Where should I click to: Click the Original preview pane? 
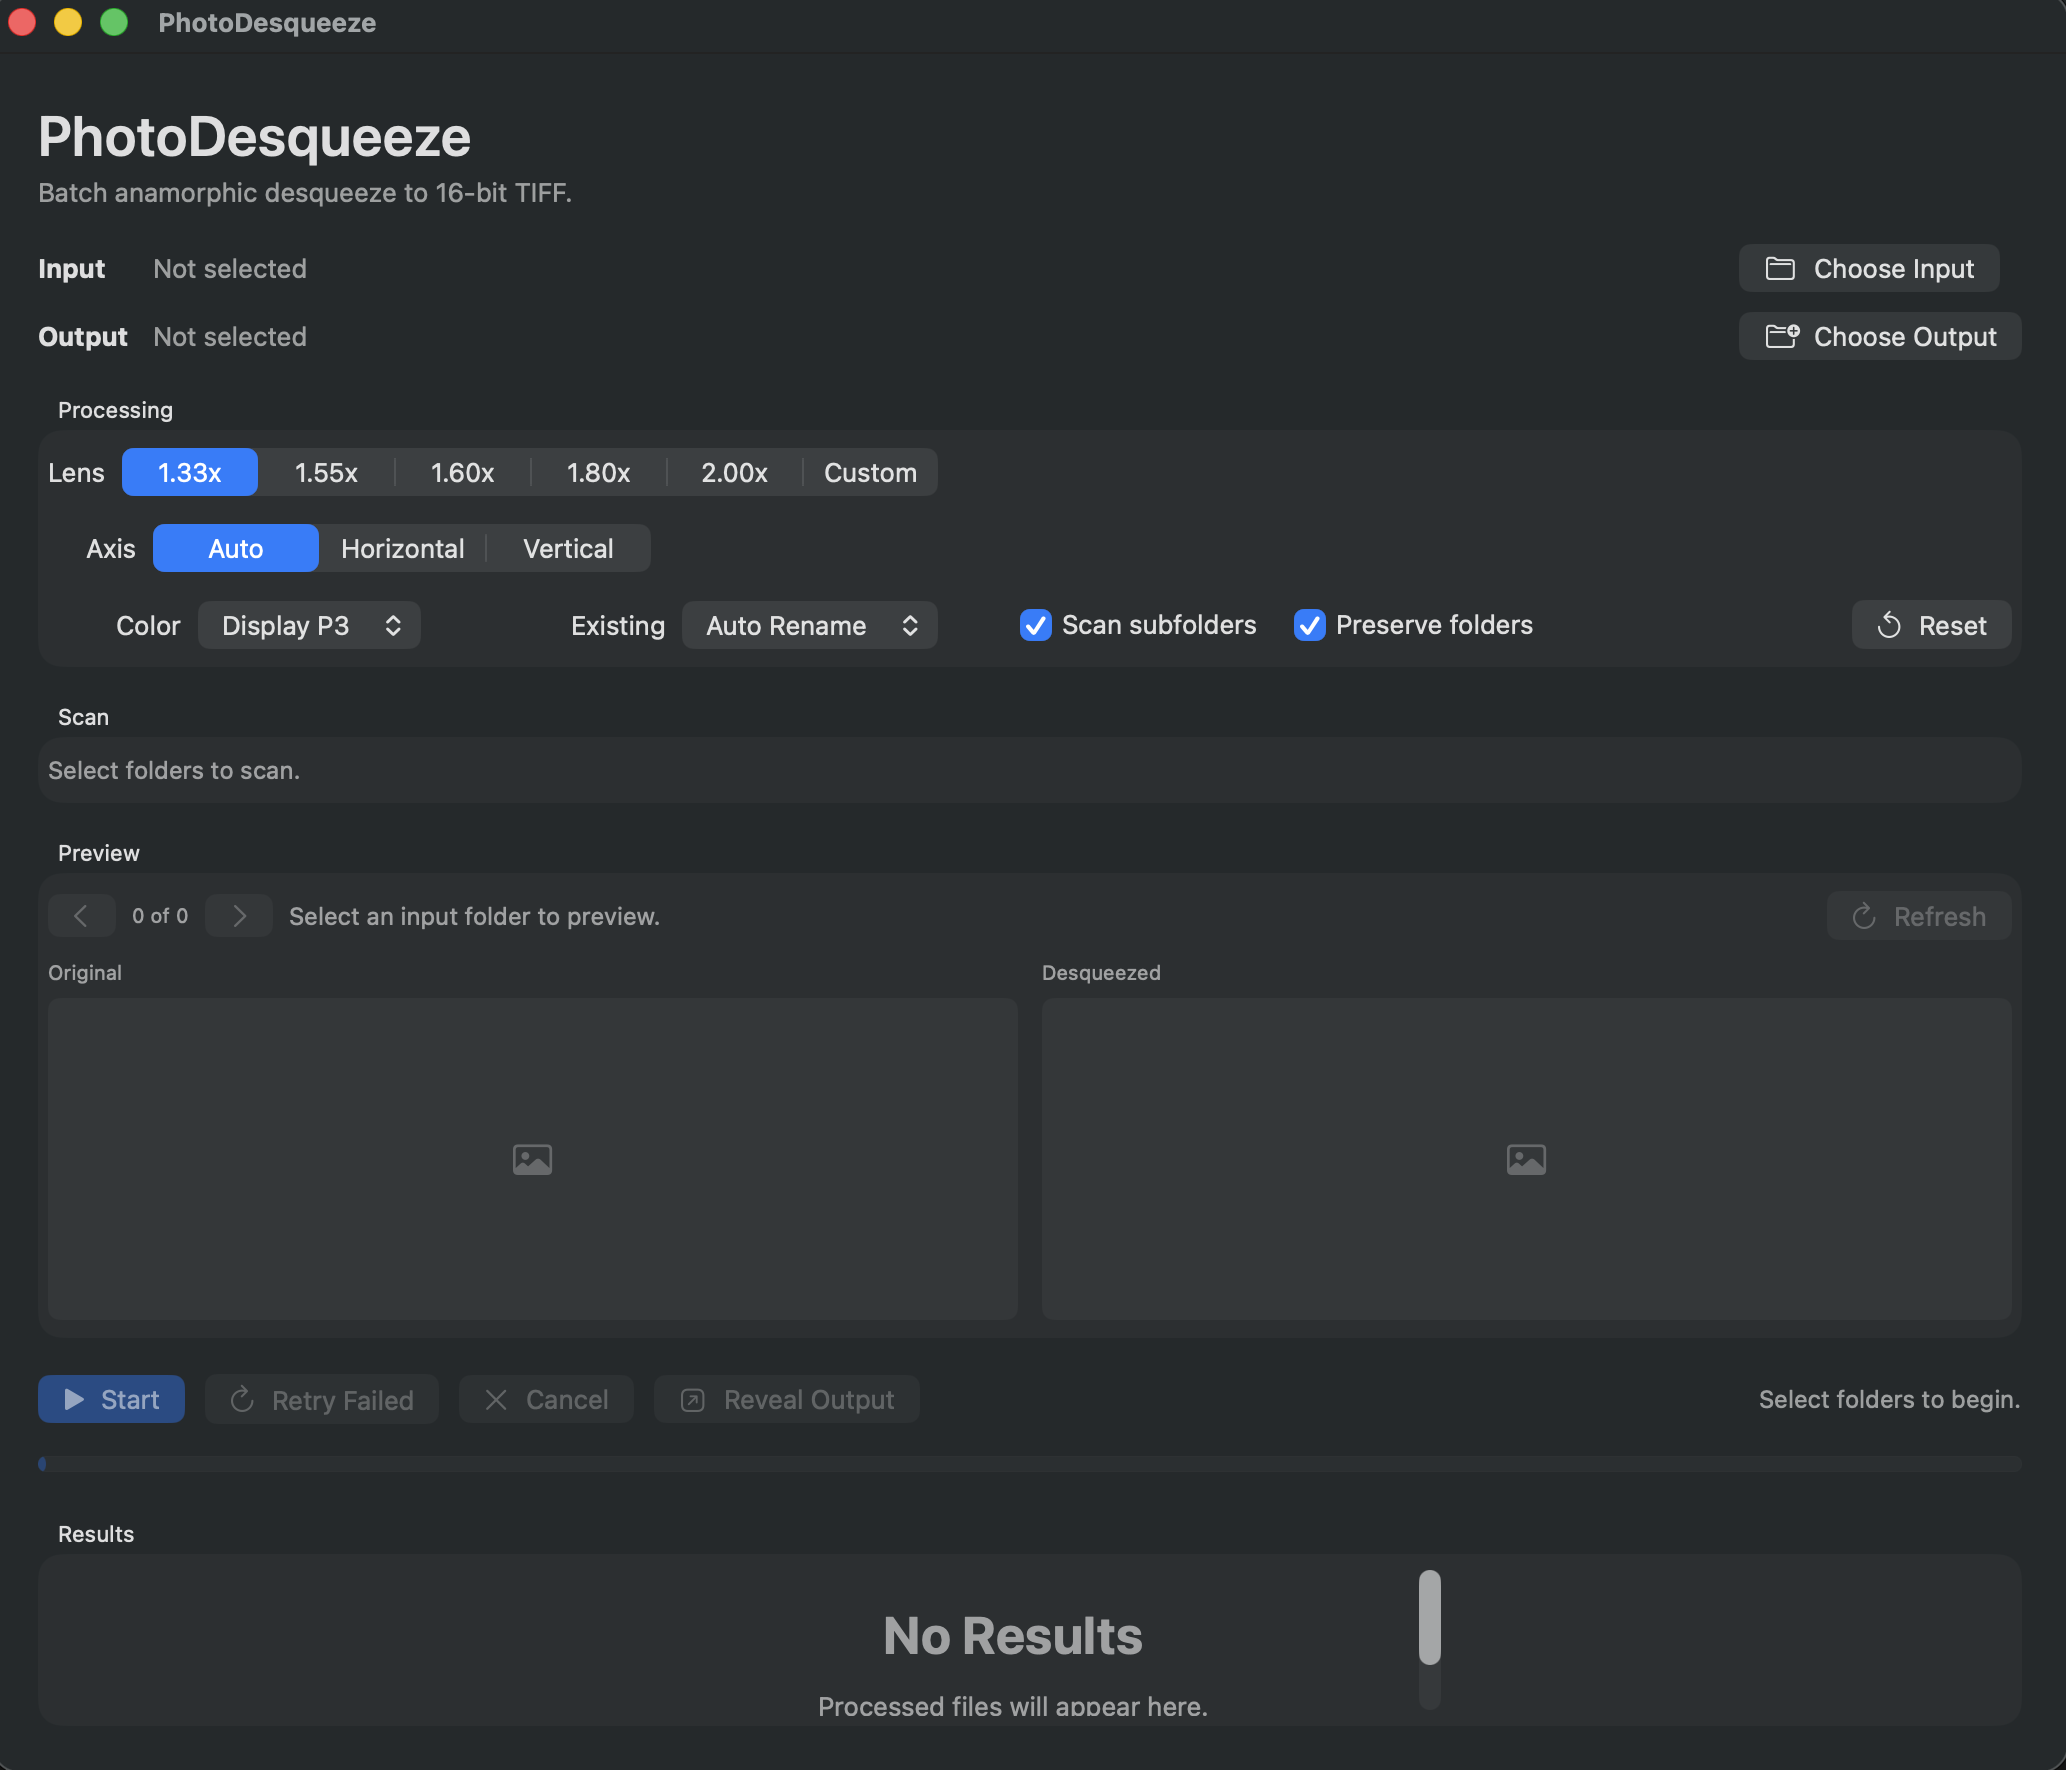point(533,1159)
